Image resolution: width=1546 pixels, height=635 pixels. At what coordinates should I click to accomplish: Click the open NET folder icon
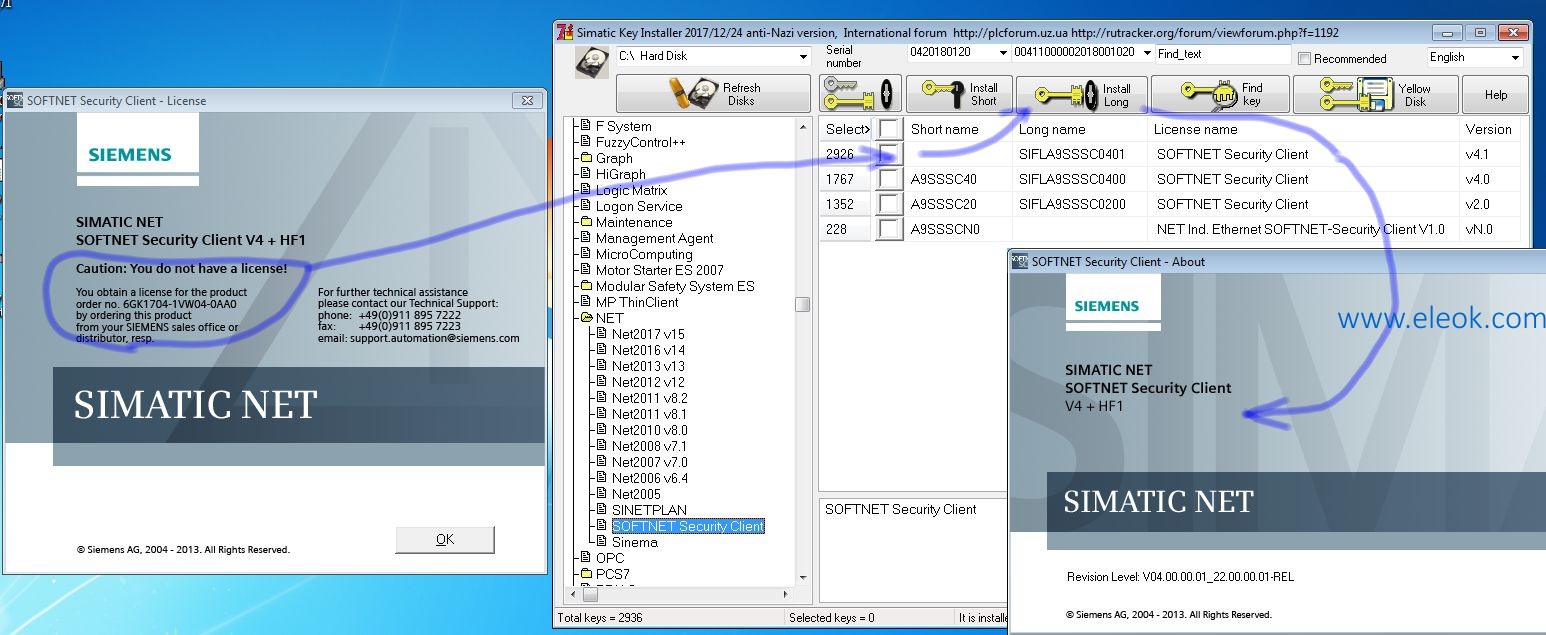(x=585, y=318)
